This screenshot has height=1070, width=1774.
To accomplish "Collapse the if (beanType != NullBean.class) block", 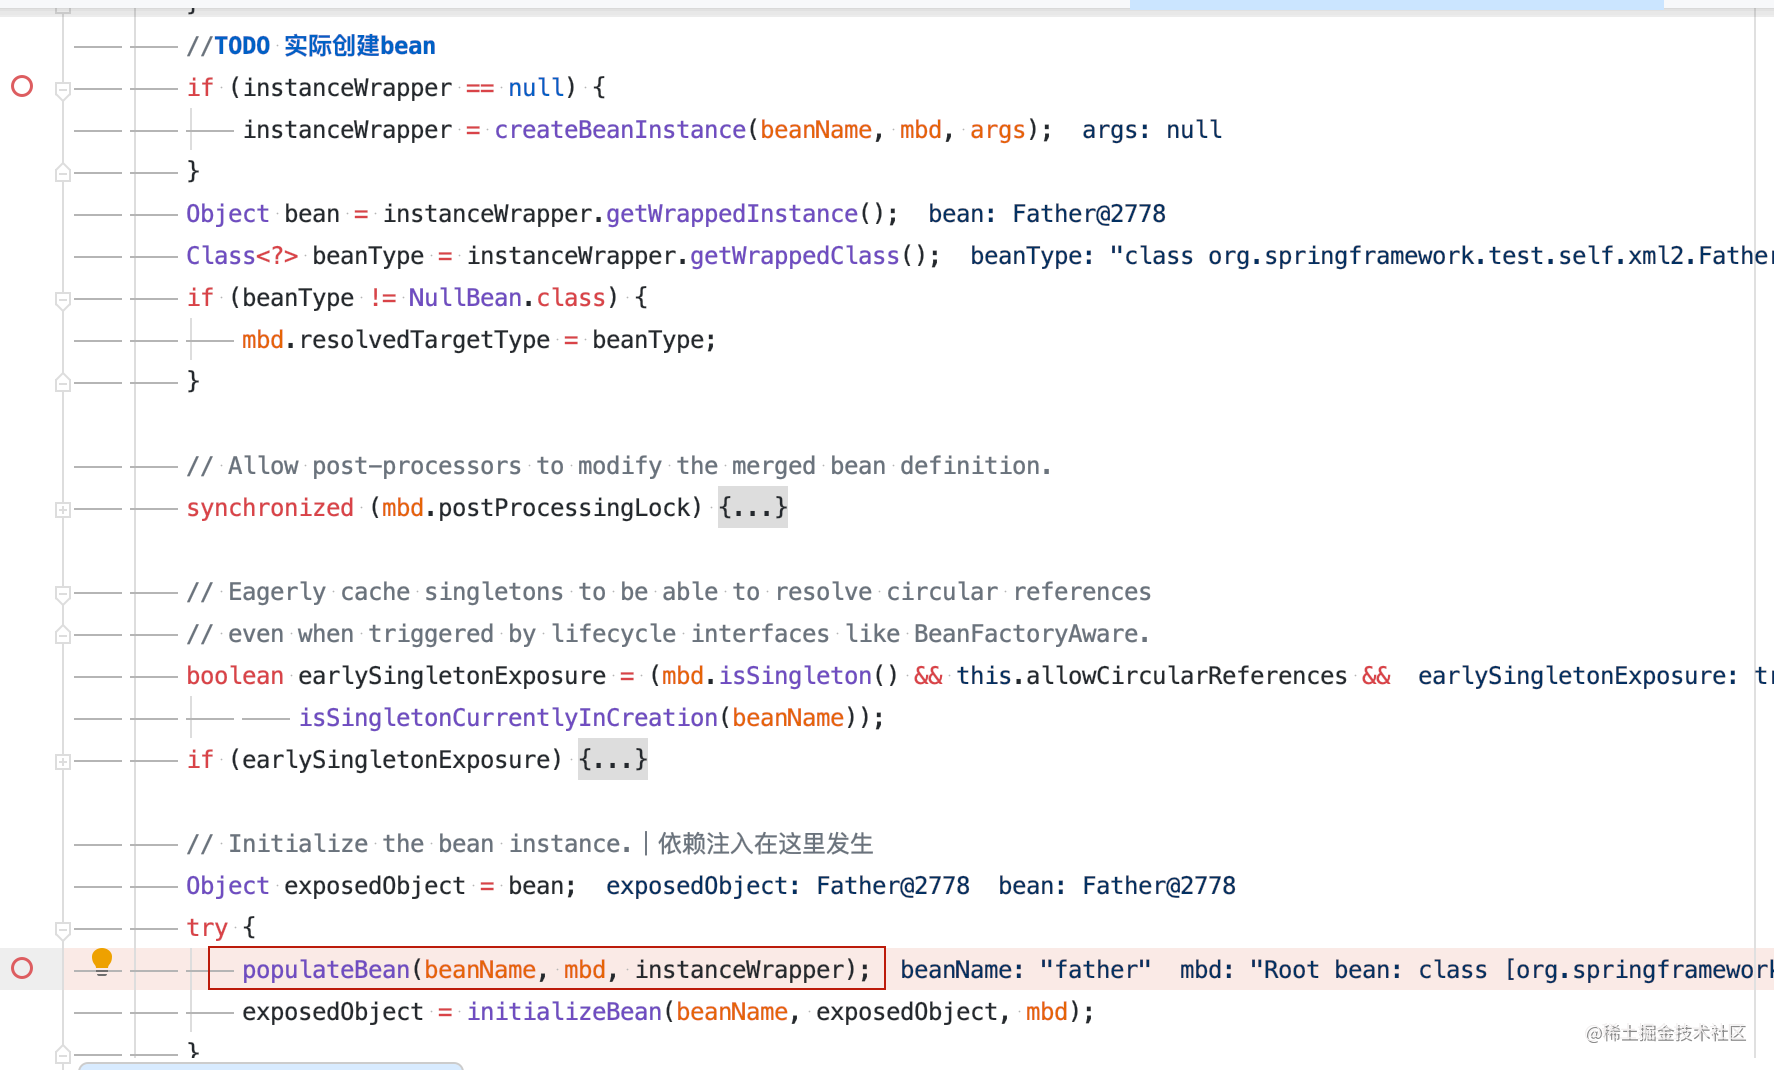I will 63,300.
